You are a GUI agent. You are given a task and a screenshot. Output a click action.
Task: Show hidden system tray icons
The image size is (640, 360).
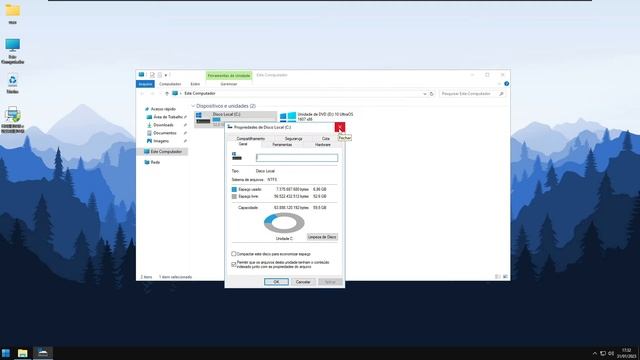[594, 353]
